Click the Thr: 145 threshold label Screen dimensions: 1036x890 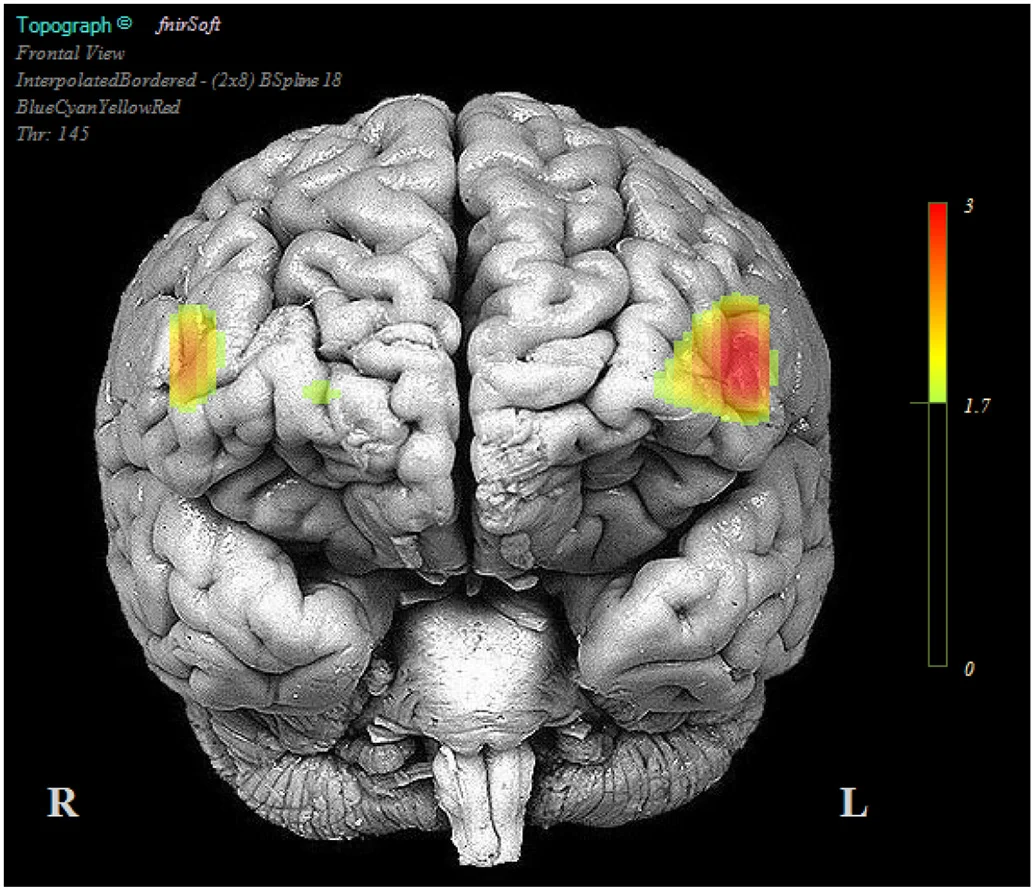[x=52, y=133]
